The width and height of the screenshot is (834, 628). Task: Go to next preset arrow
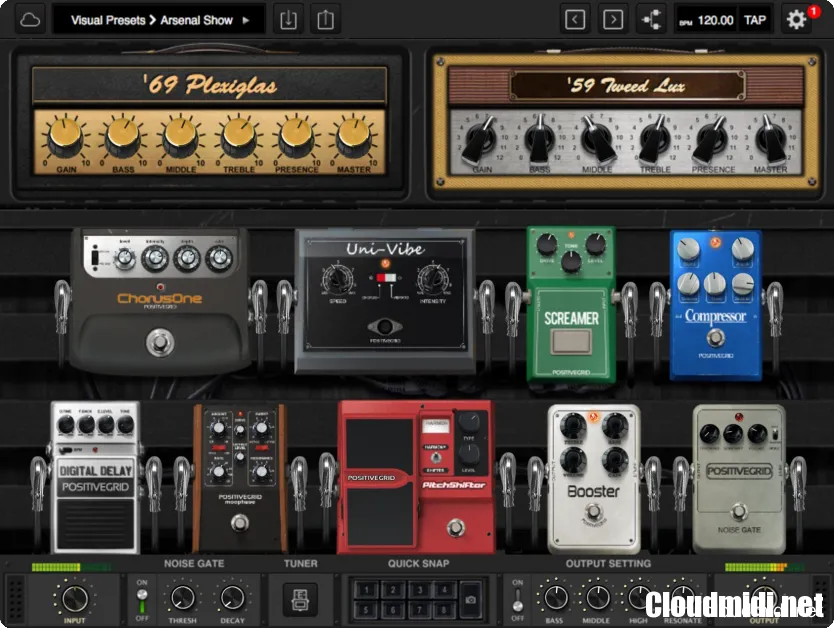[613, 20]
